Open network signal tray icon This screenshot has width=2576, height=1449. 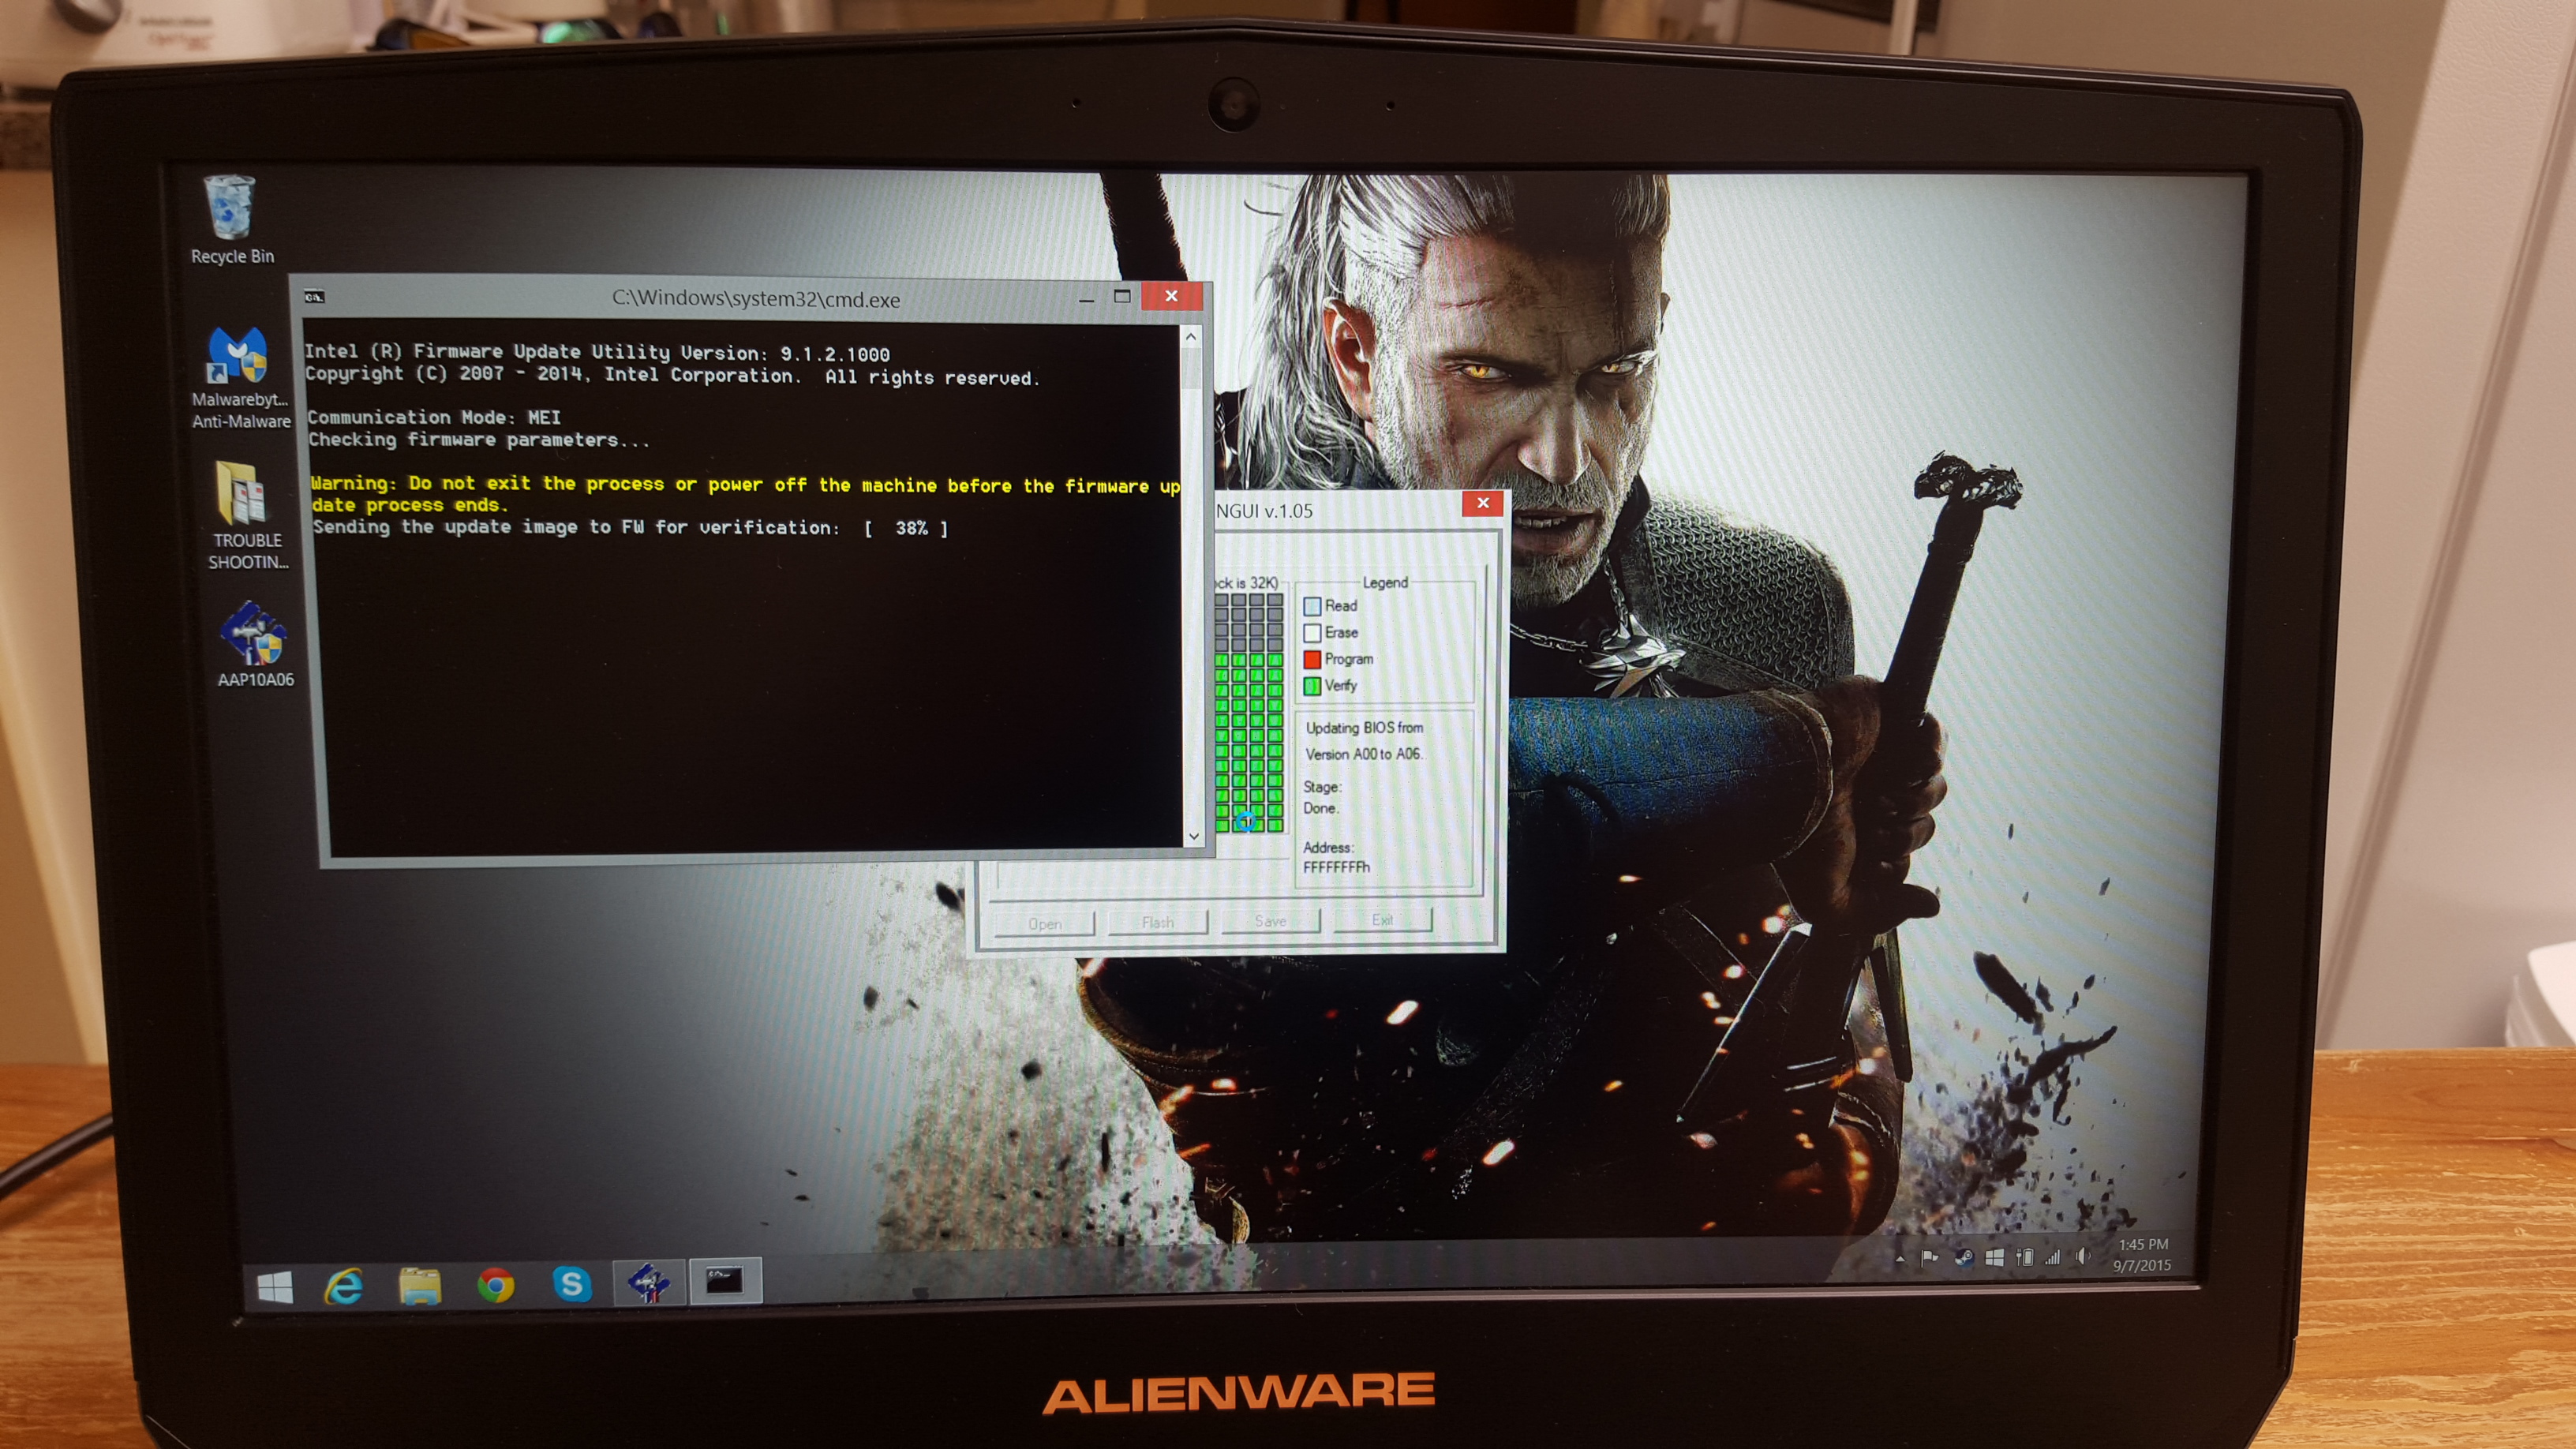pos(2053,1256)
